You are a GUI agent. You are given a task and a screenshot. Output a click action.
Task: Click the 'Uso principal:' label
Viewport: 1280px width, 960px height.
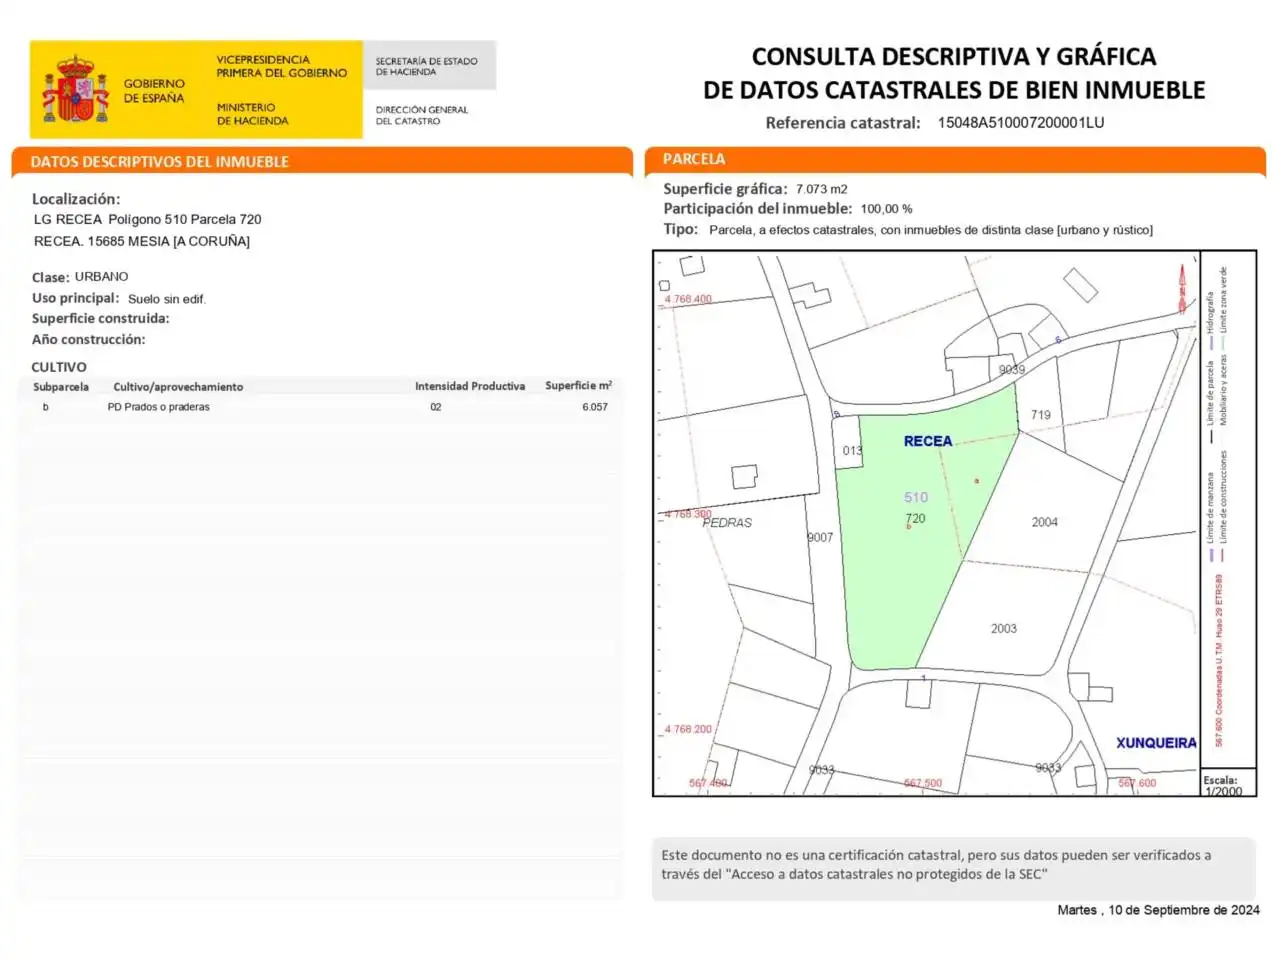pyautogui.click(x=75, y=298)
